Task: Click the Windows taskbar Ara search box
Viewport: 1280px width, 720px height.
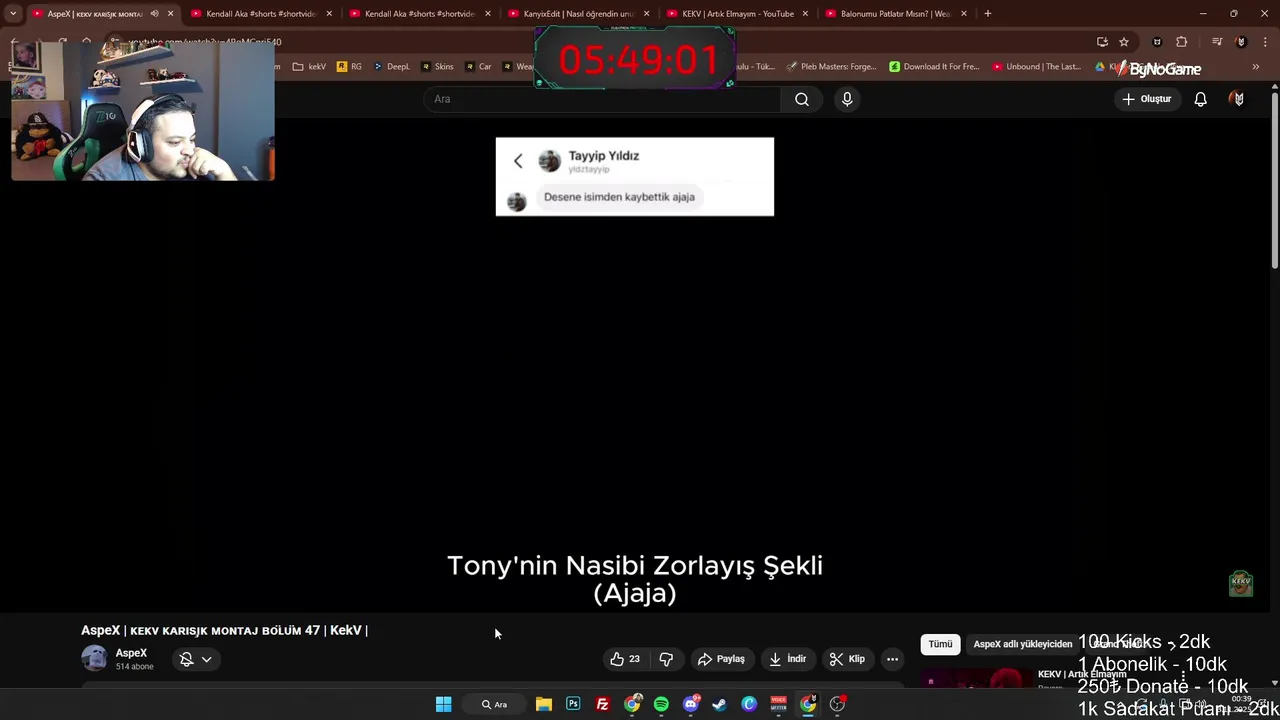Action: click(x=495, y=704)
